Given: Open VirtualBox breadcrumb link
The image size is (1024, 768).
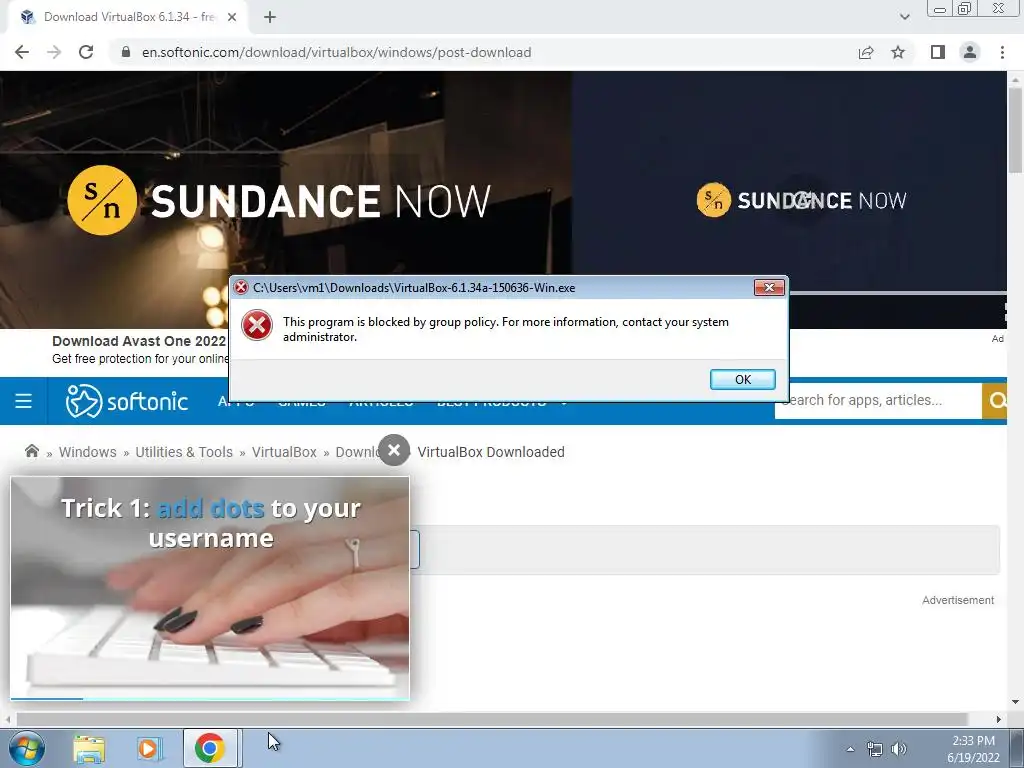Looking at the screenshot, I should pyautogui.click(x=284, y=452).
